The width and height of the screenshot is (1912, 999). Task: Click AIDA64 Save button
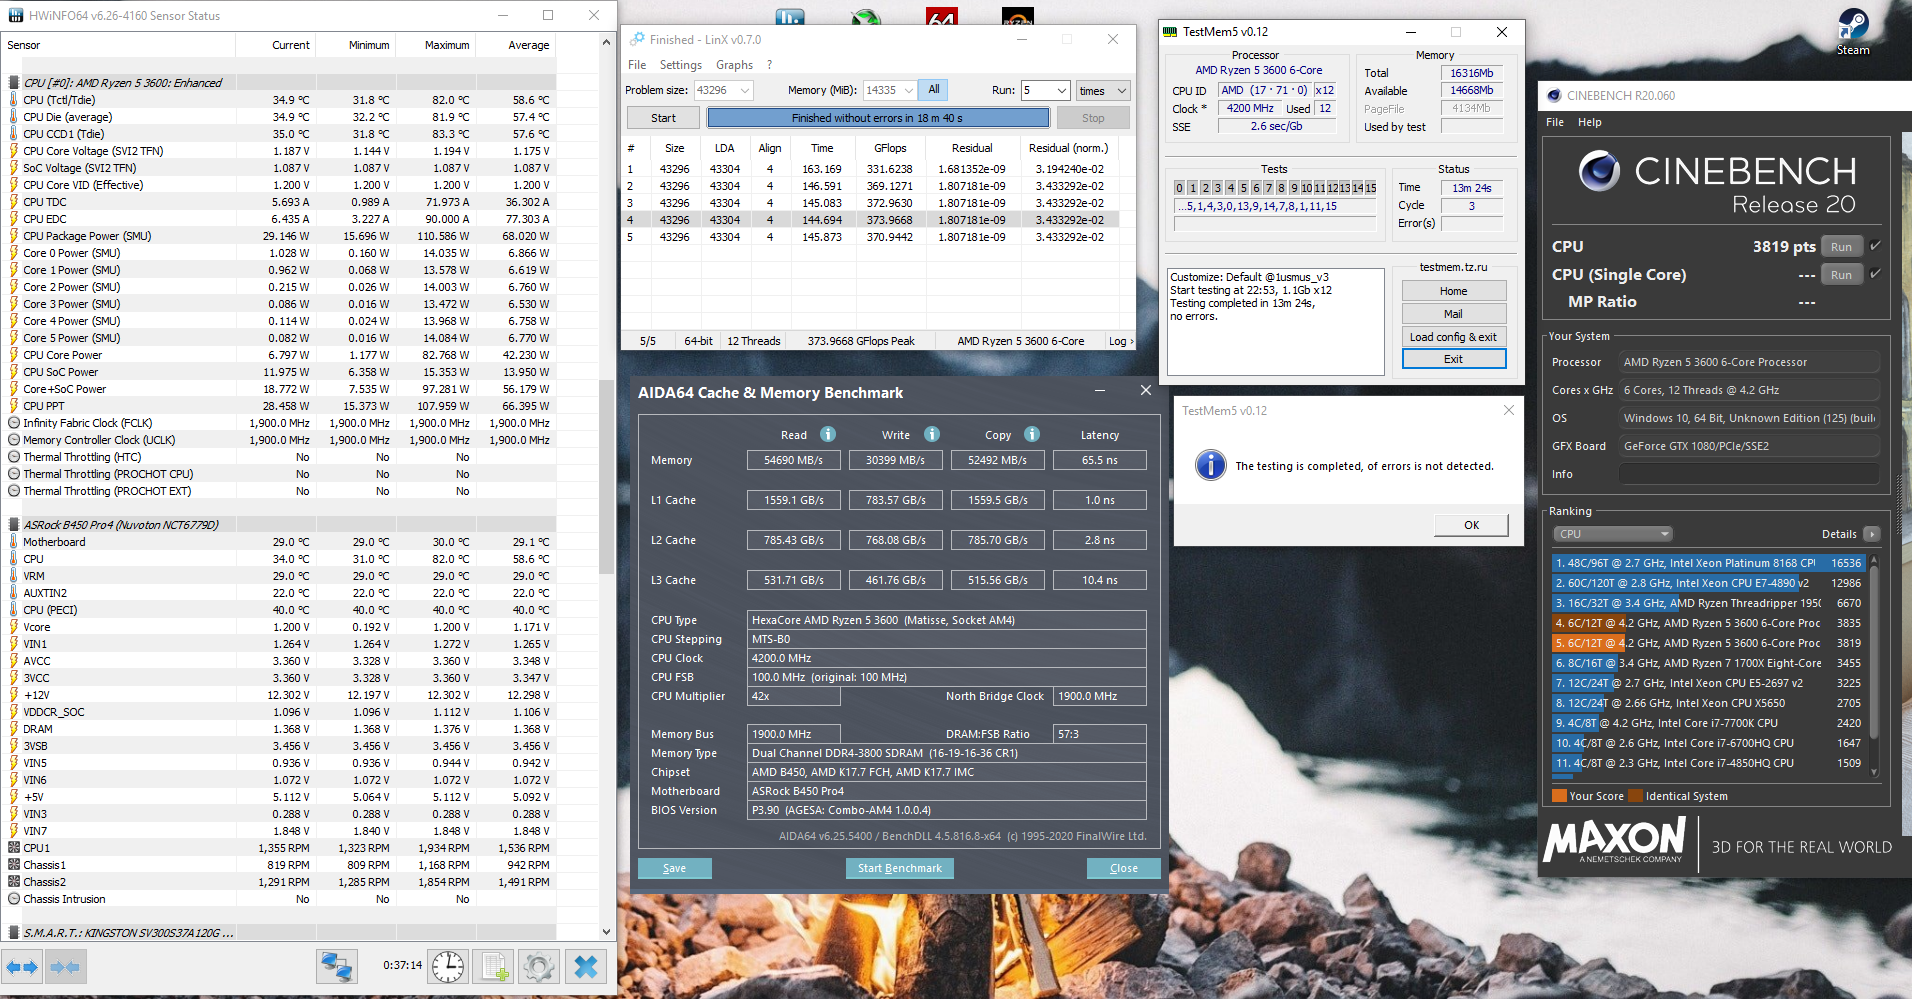tap(675, 868)
